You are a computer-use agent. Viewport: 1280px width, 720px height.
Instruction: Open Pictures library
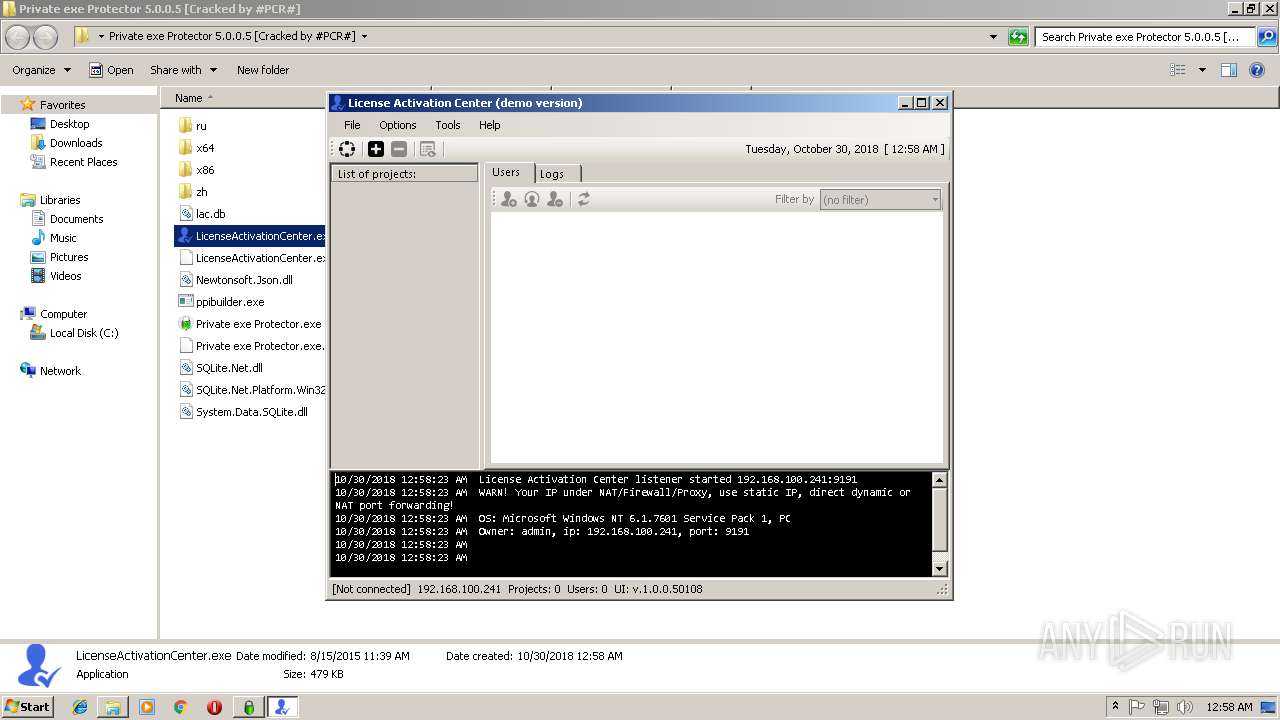59,257
